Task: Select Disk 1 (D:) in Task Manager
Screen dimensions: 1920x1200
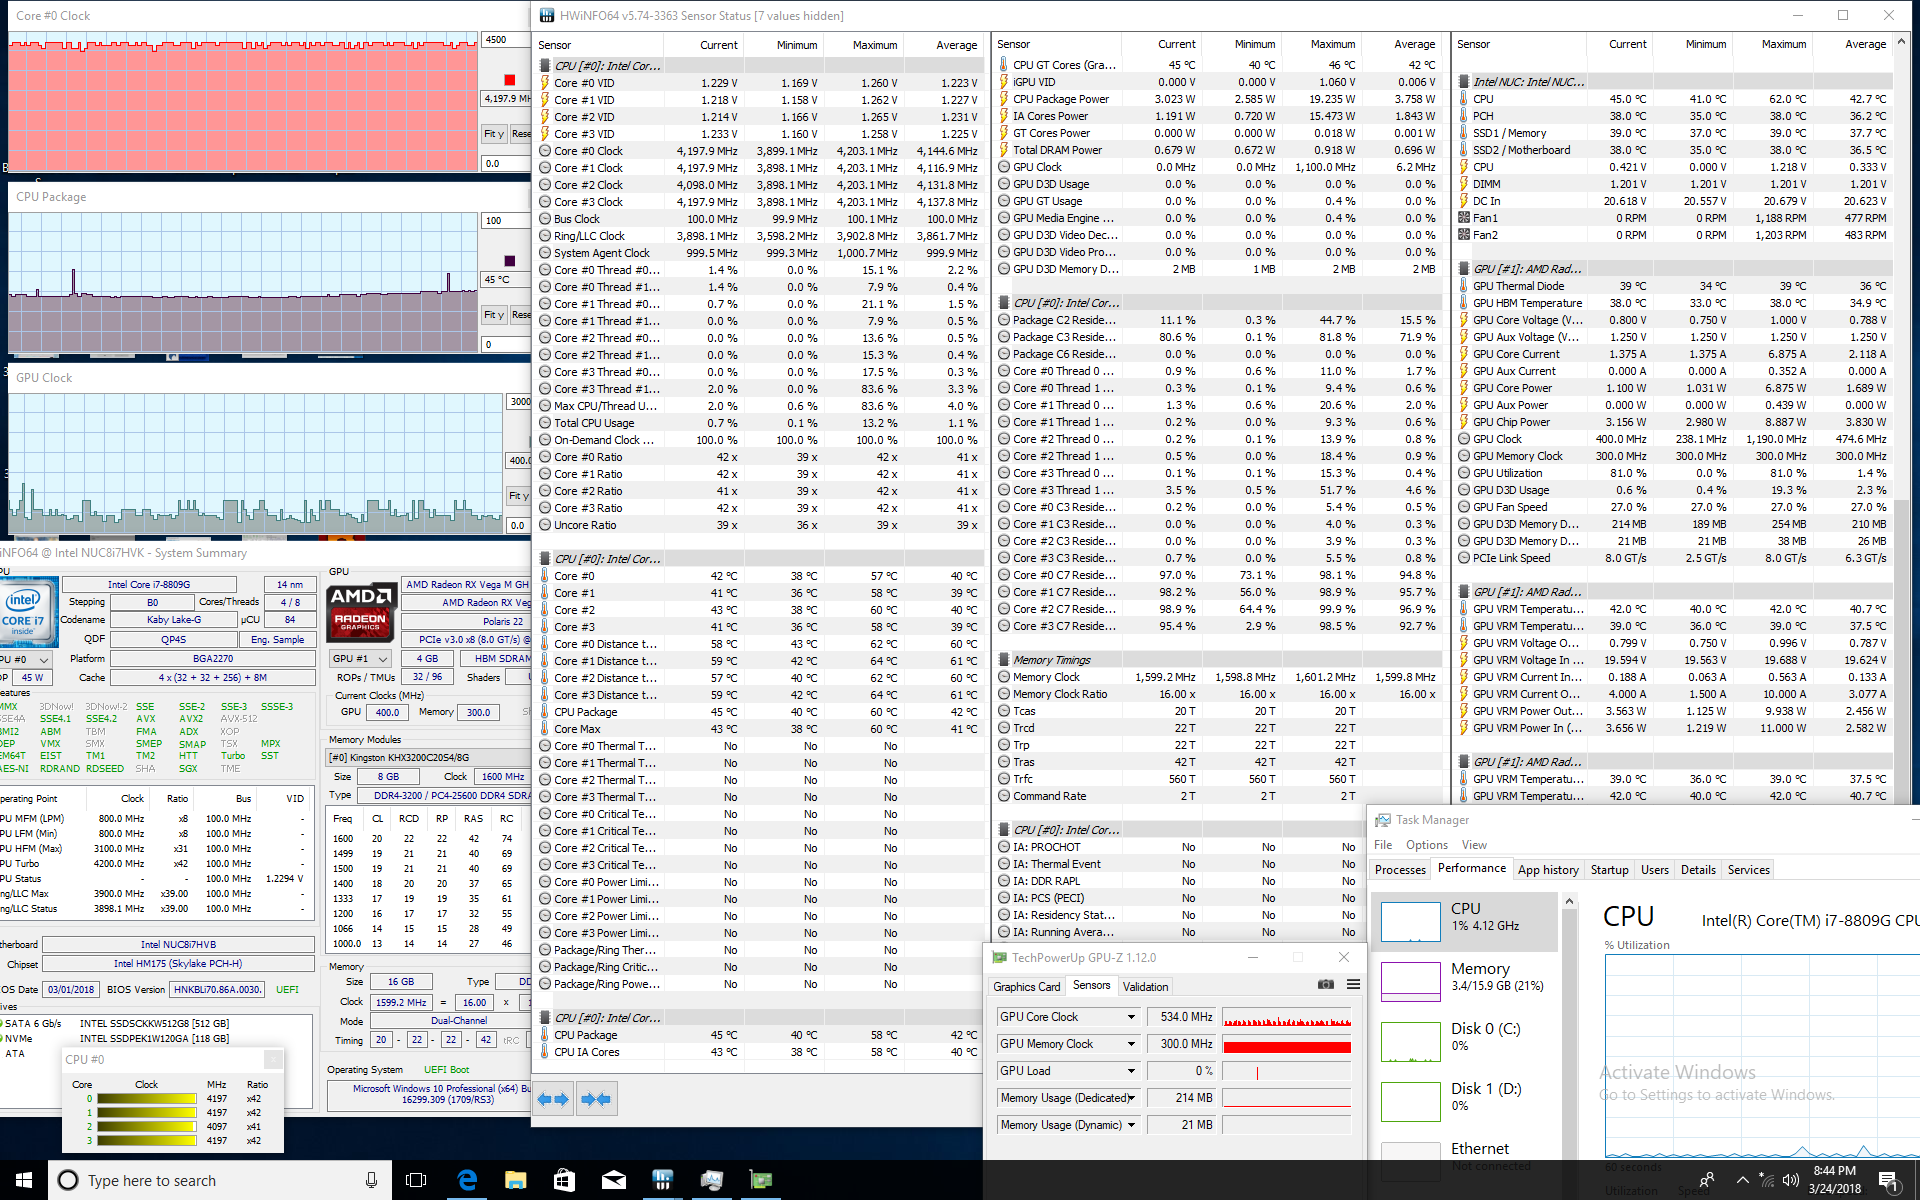Action: click(1465, 1101)
